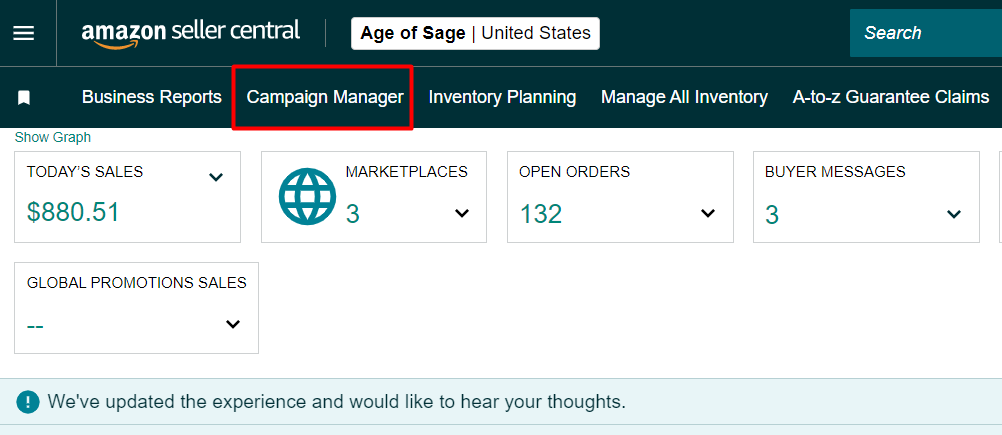This screenshot has width=1002, height=435.
Task: Expand the Marketplaces card dropdown
Action: (462, 213)
